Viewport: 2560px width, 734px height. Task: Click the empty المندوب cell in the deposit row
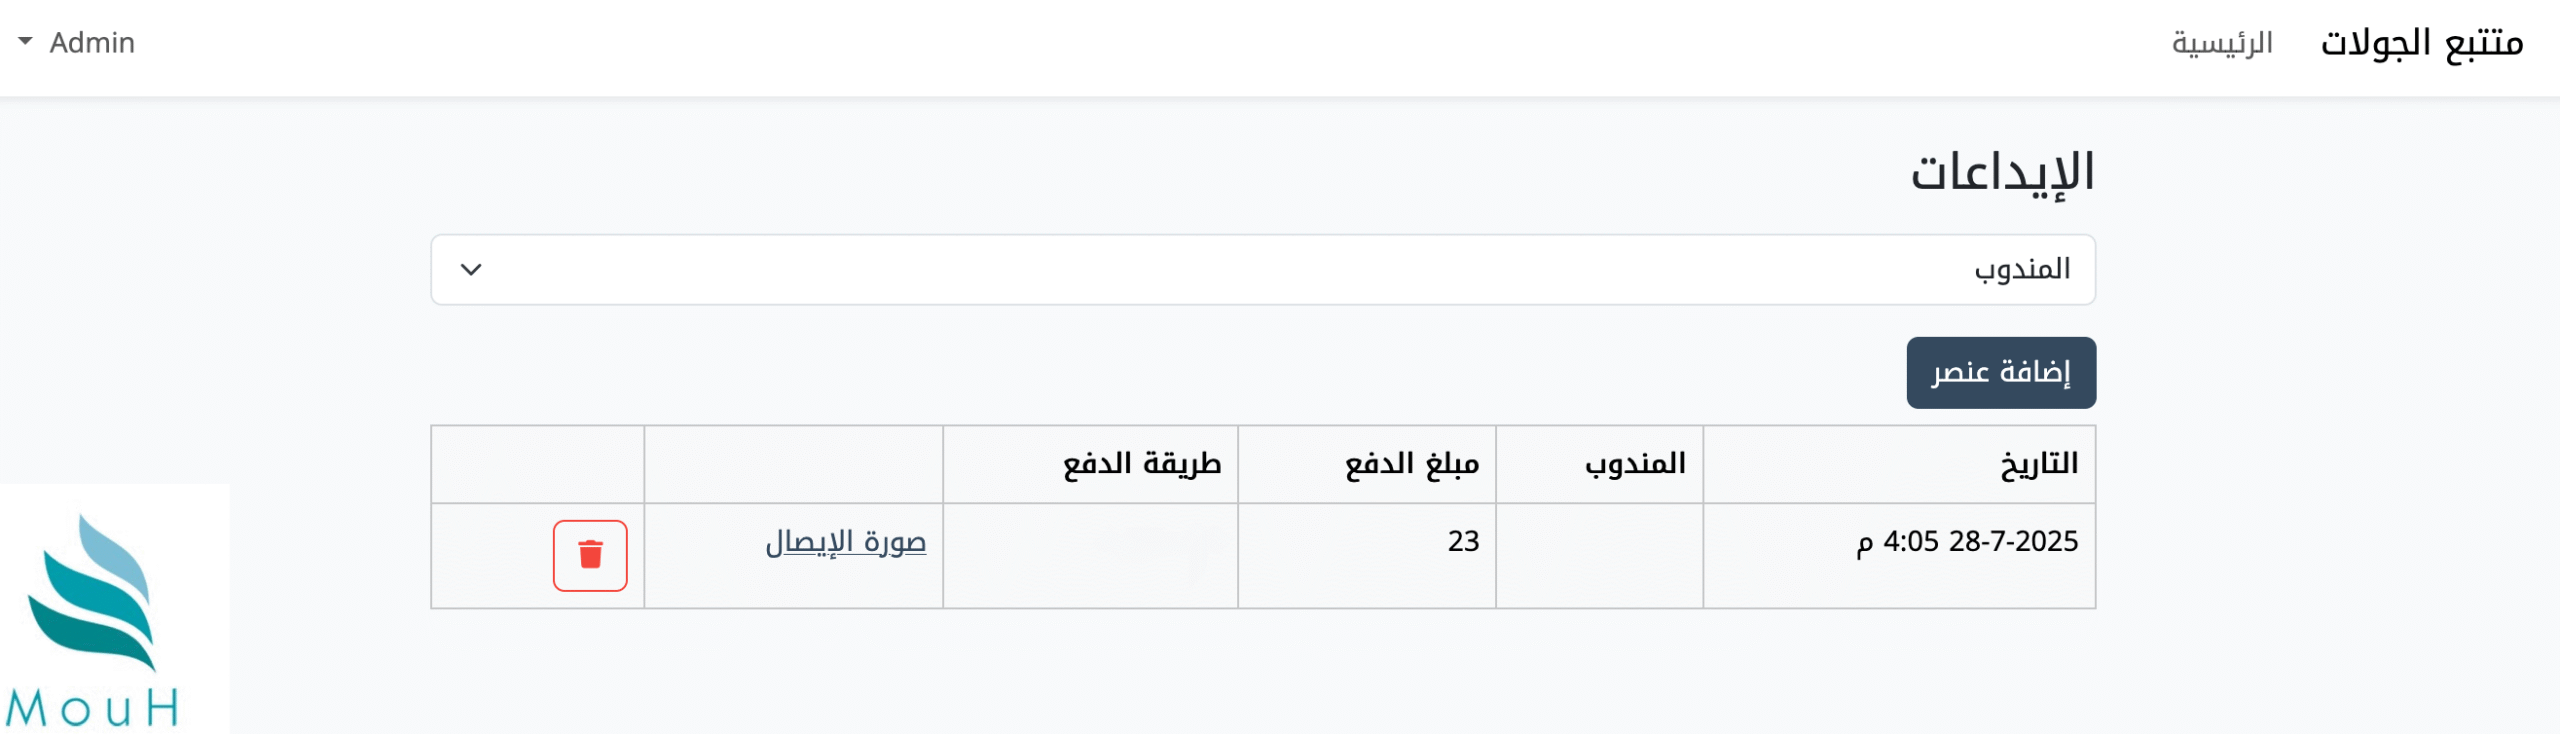coord(1599,555)
